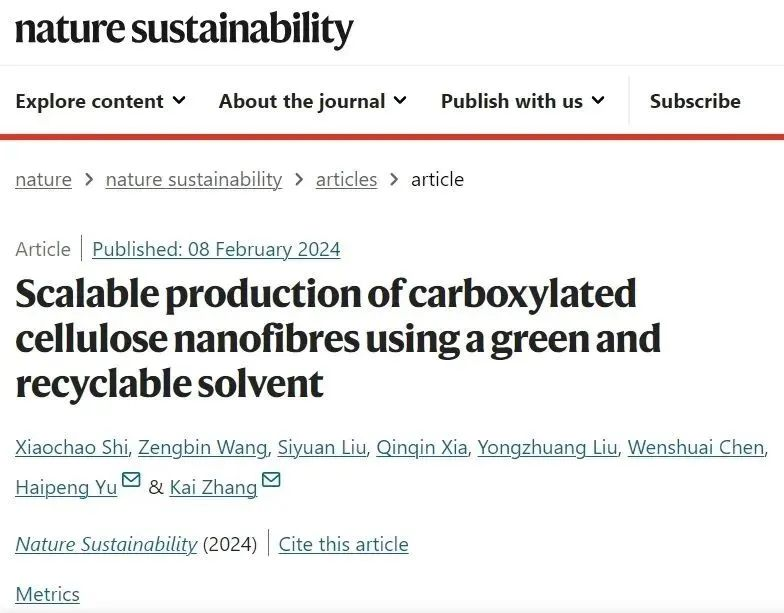
Task: Click the envelope icon beside Haipeng Yu
Action: click(131, 482)
